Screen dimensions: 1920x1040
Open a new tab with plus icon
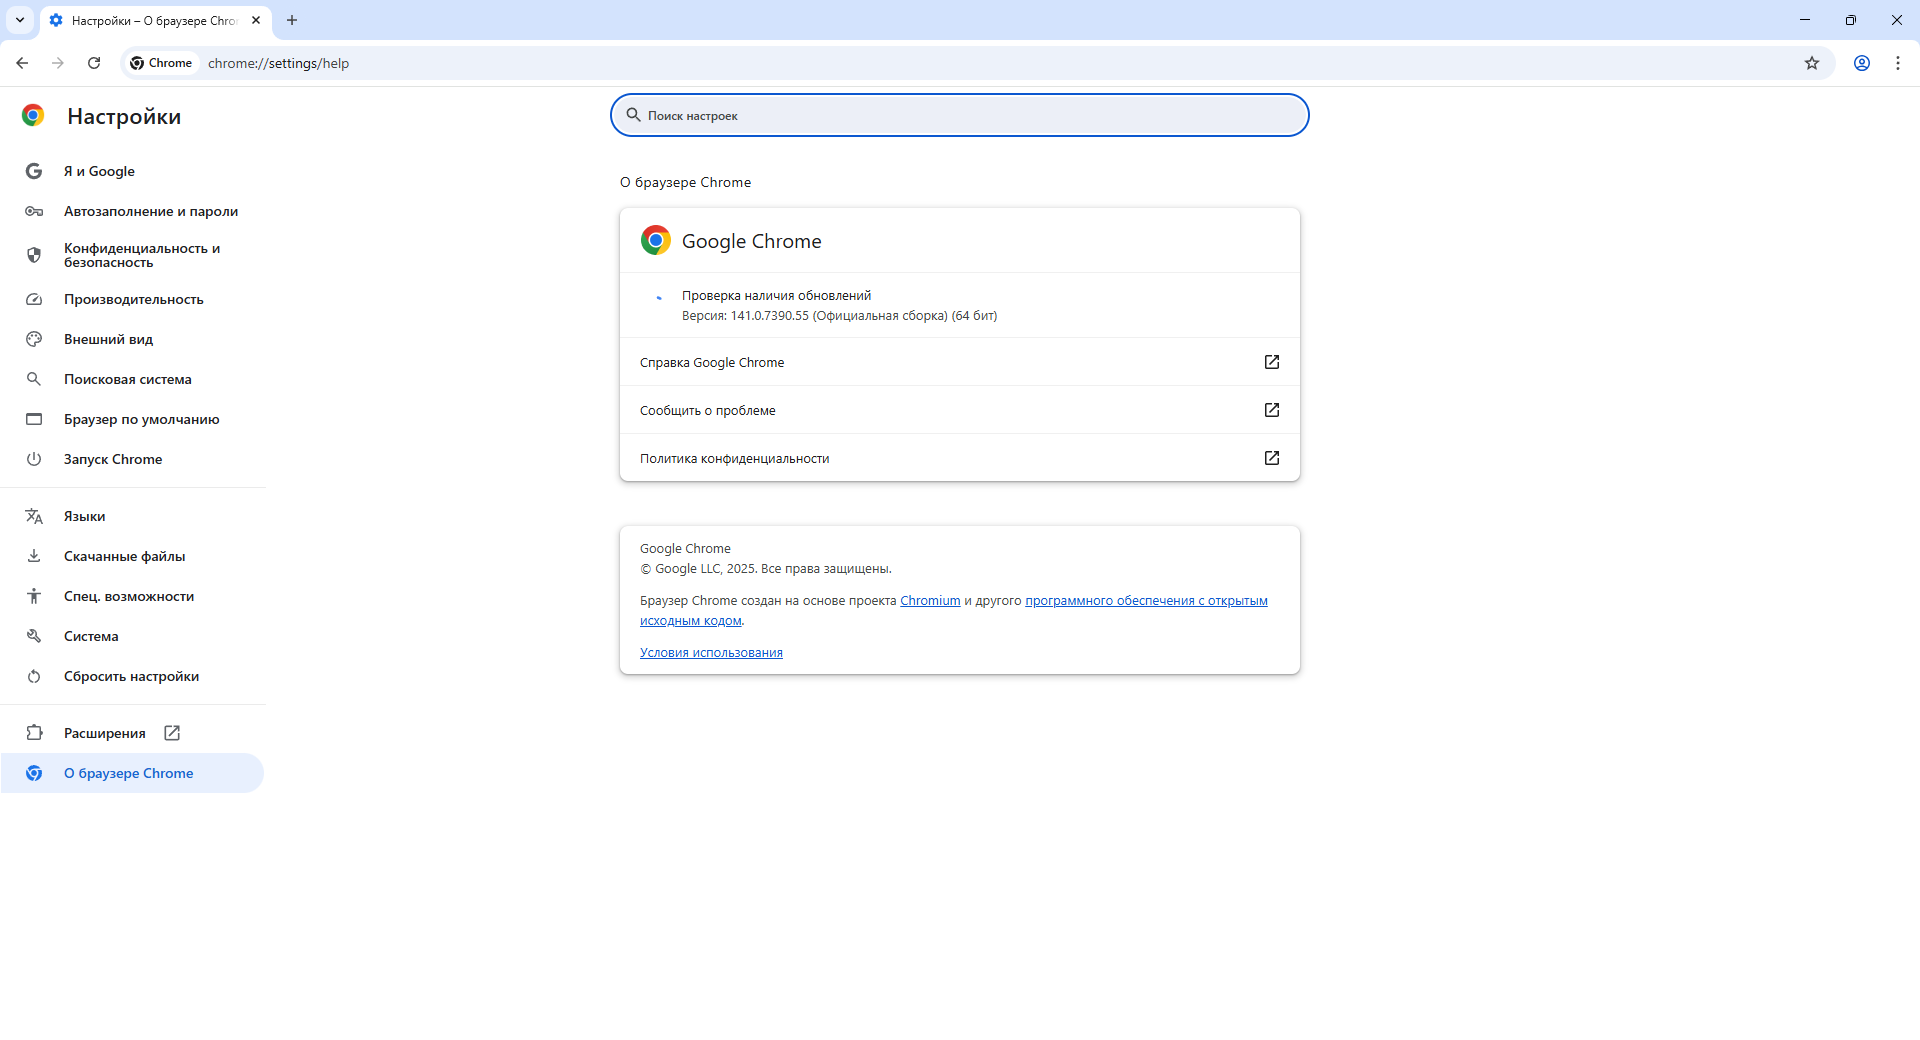(x=292, y=20)
